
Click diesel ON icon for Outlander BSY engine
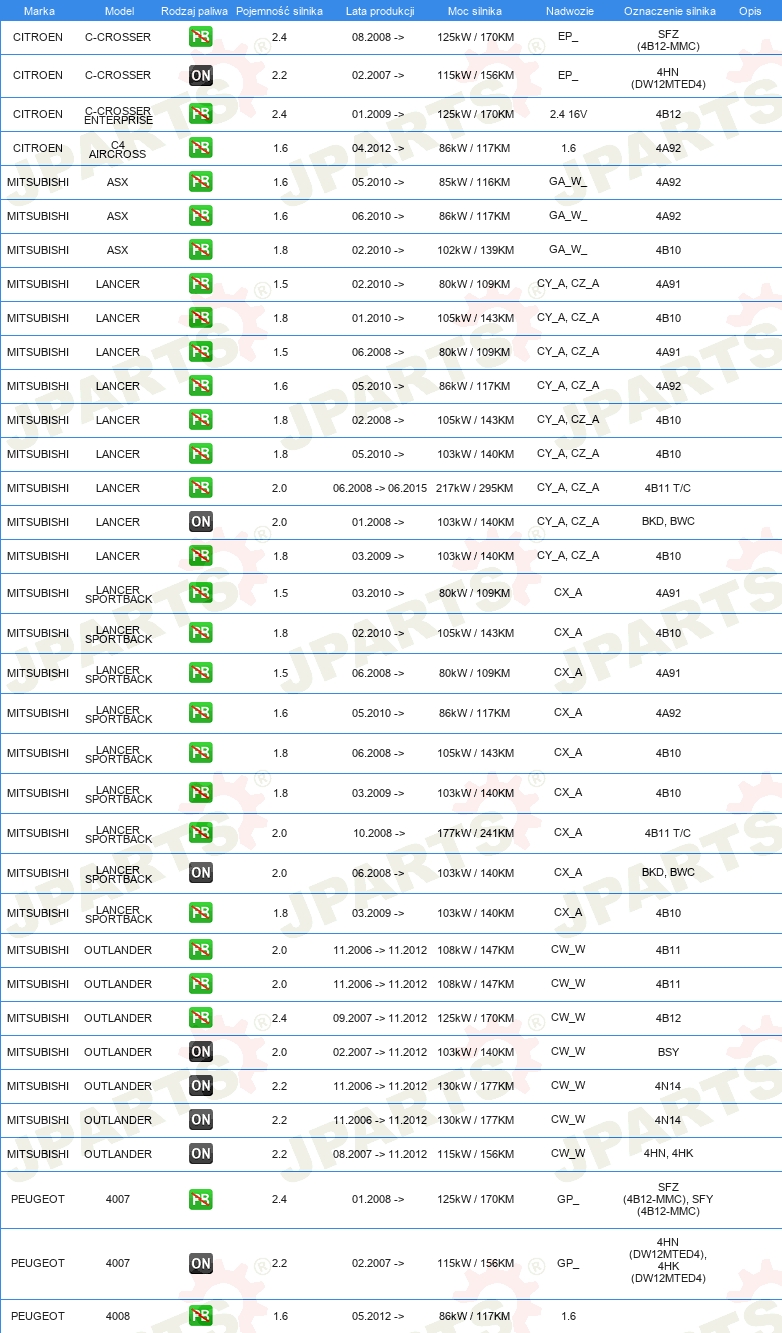(201, 1052)
